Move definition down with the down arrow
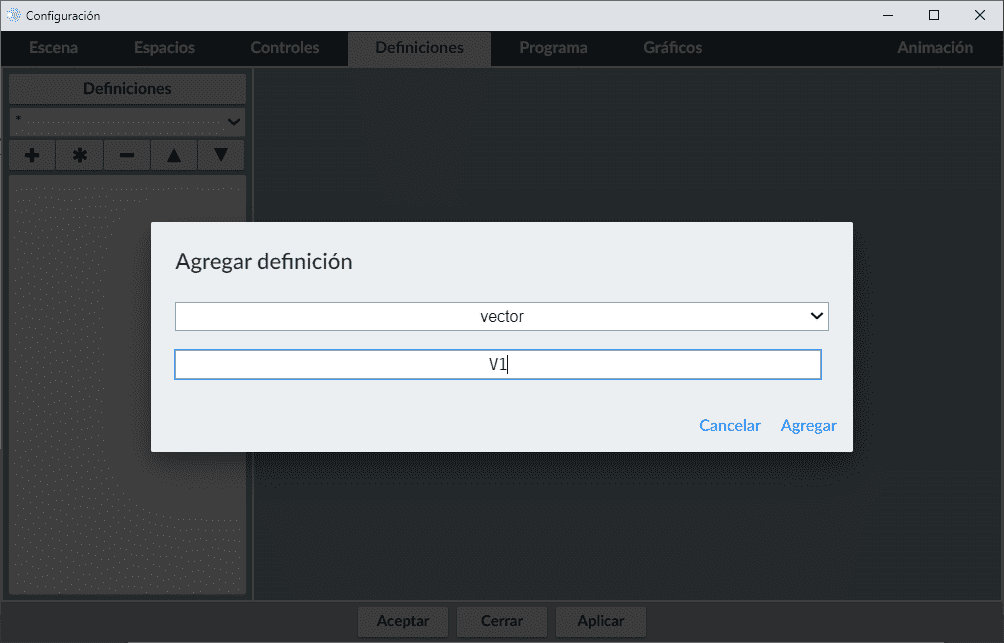This screenshot has height=643, width=1004. [x=221, y=155]
